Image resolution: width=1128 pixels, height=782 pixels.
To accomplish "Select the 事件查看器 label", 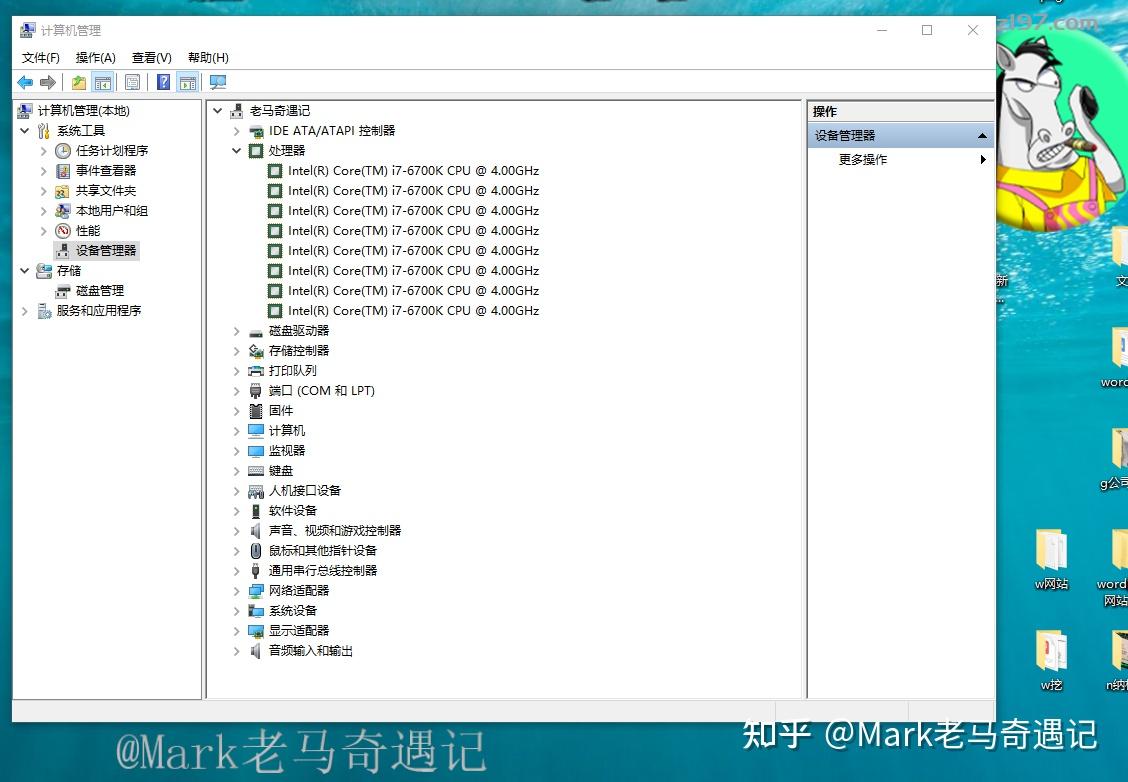I will (x=106, y=171).
